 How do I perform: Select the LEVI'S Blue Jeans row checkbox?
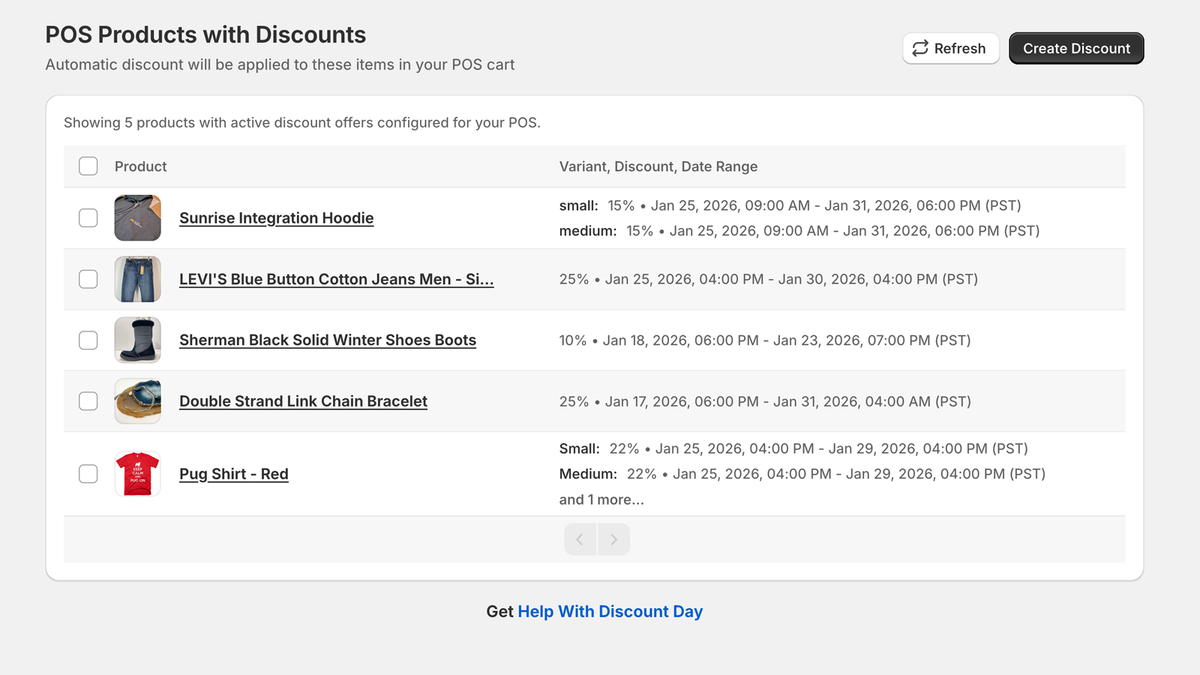click(88, 279)
